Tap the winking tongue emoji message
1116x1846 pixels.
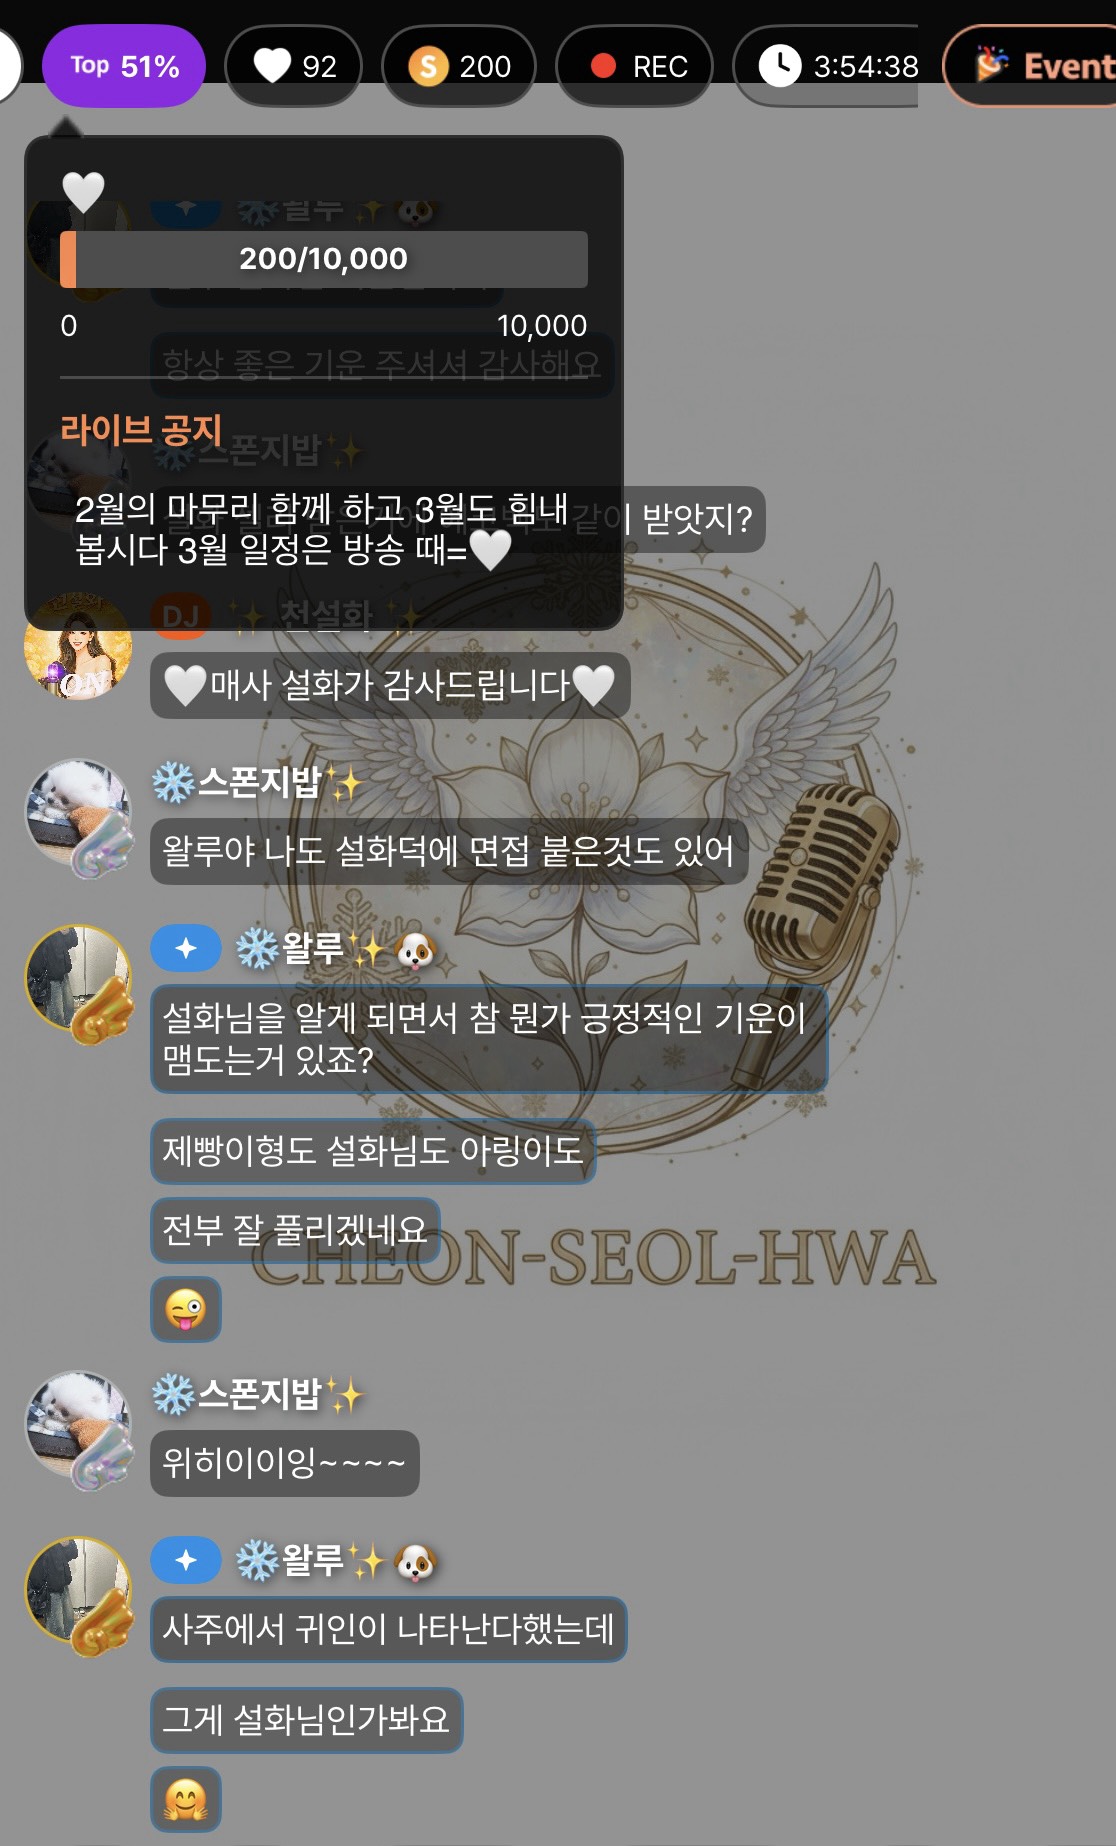coord(186,1309)
